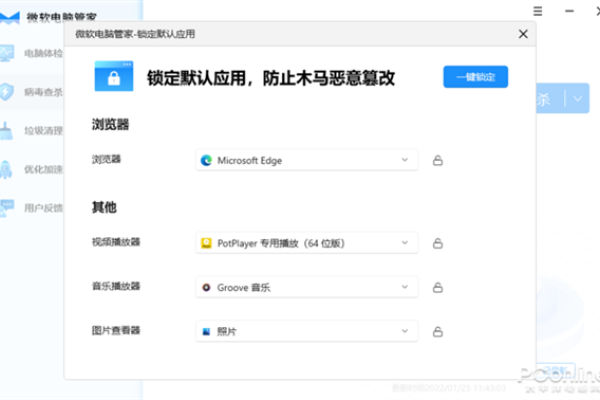Image resolution: width=600 pixels, height=400 pixels.
Task: Open the Microsoft Edge browser dropdown
Action: pyautogui.click(x=307, y=160)
